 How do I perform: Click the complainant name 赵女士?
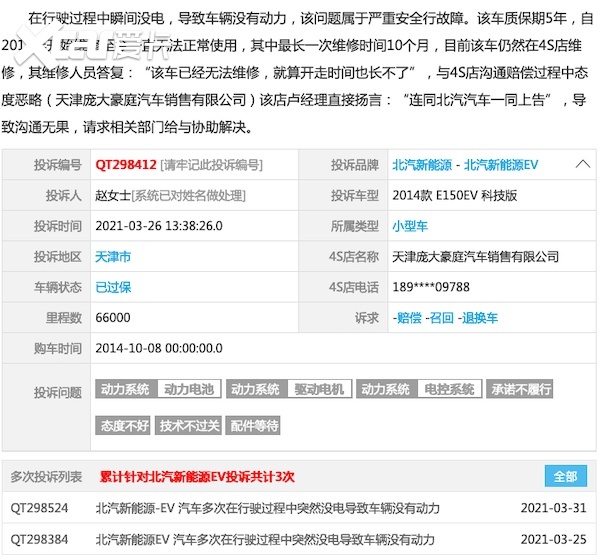pos(113,196)
